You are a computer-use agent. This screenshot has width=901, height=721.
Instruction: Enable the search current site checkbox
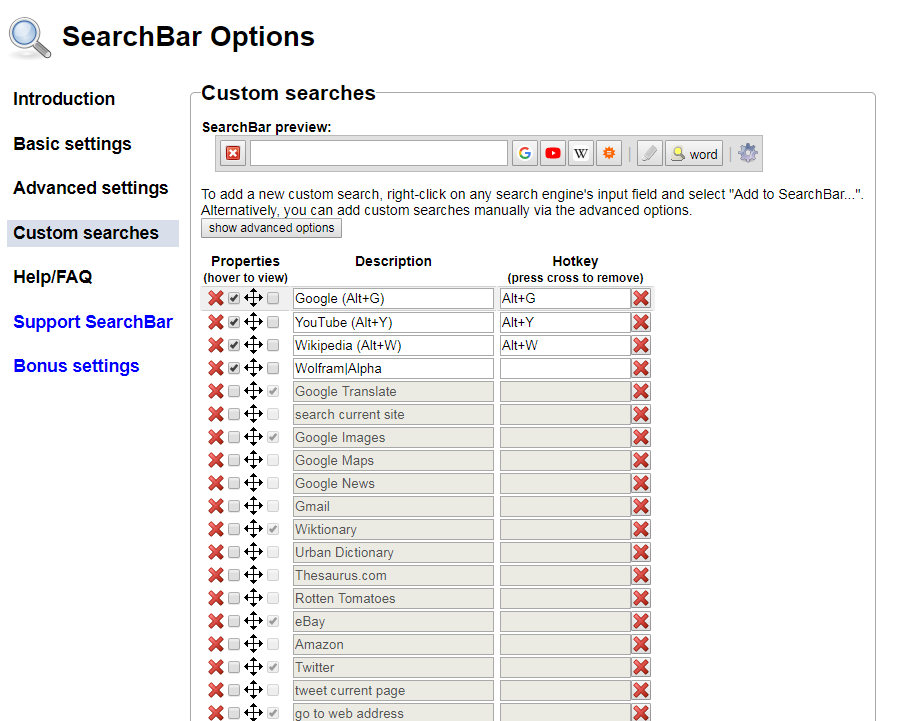(x=234, y=414)
